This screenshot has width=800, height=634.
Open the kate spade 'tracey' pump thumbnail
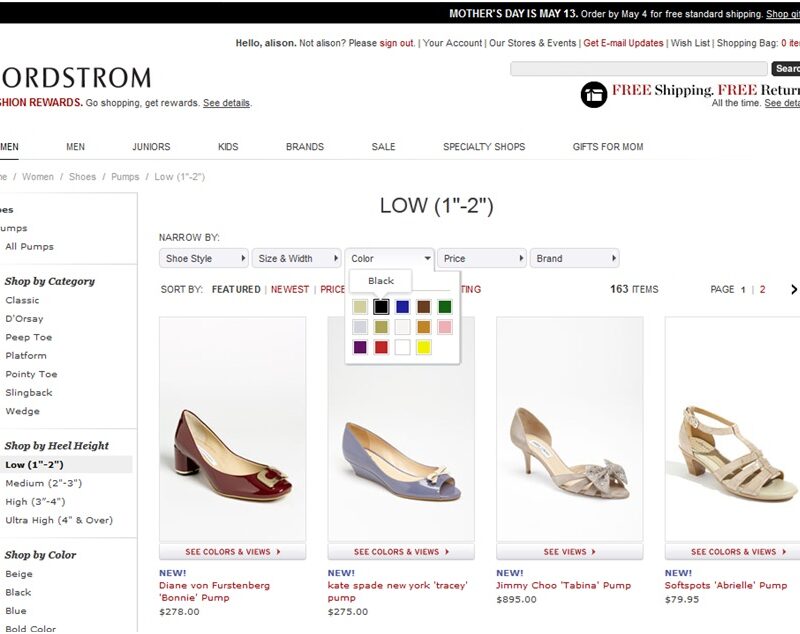pyautogui.click(x=401, y=429)
